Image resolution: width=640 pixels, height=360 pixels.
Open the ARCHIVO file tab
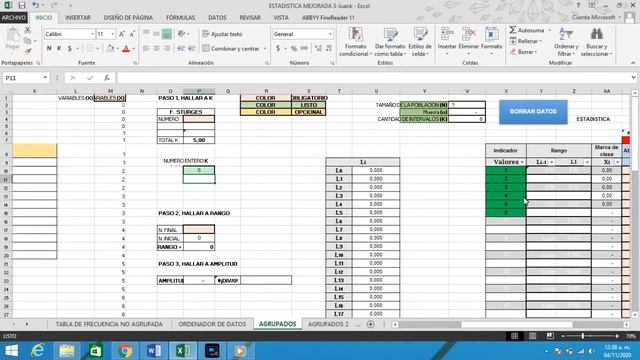click(14, 18)
